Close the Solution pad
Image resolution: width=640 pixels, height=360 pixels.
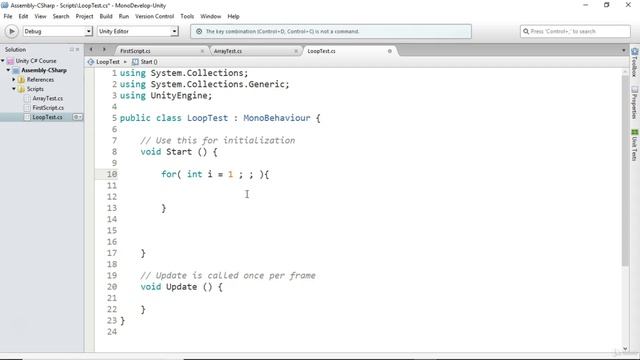(x=78, y=49)
